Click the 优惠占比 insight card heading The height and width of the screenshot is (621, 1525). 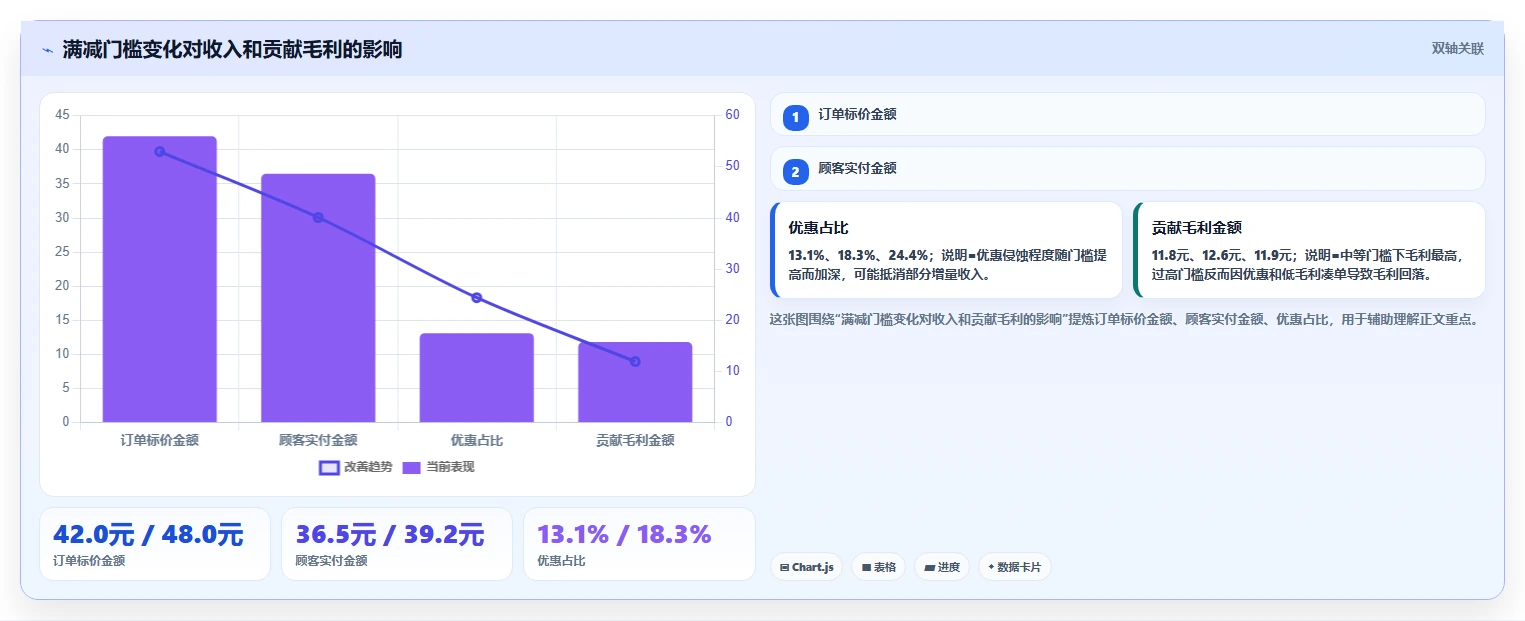click(x=818, y=228)
